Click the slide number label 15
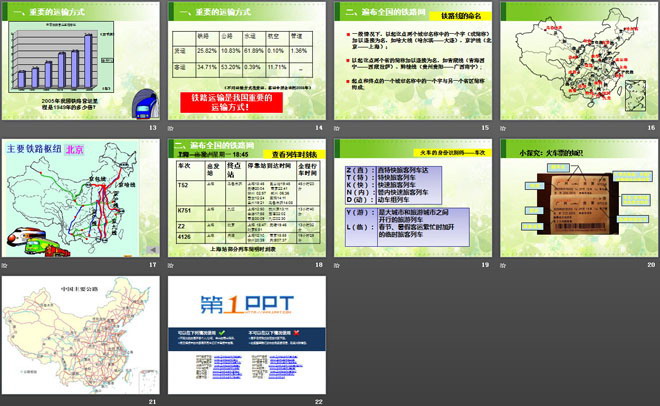Screen dimensions: 660x406 point(485,127)
